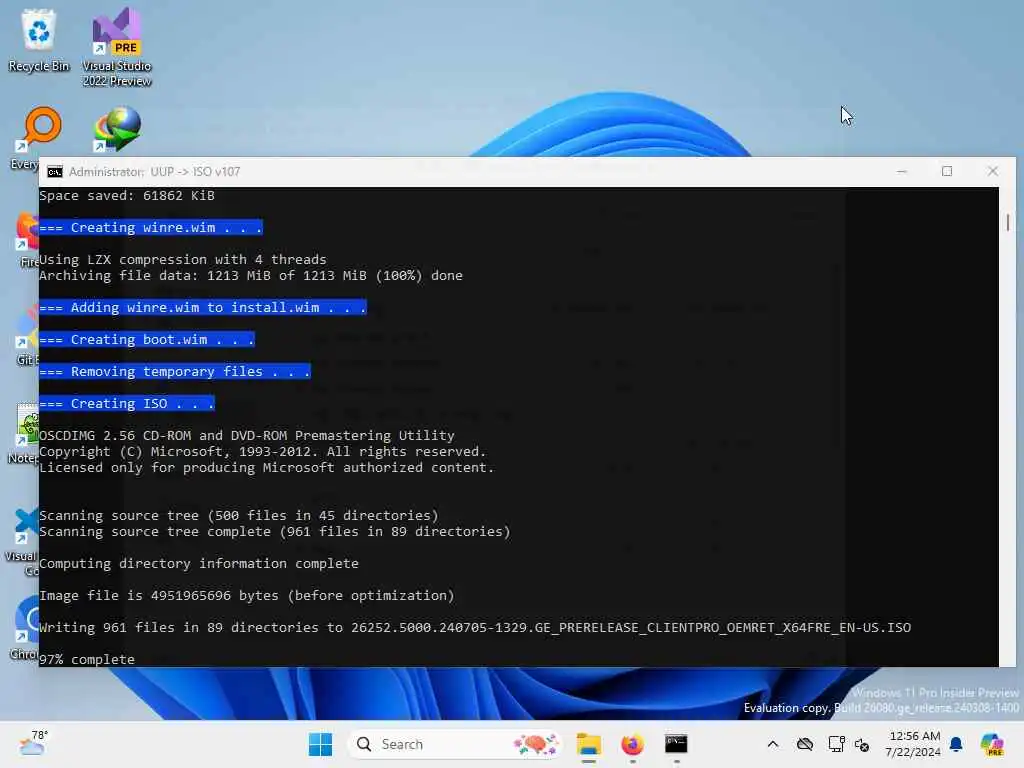Click the muted volume tray icon

point(862,744)
